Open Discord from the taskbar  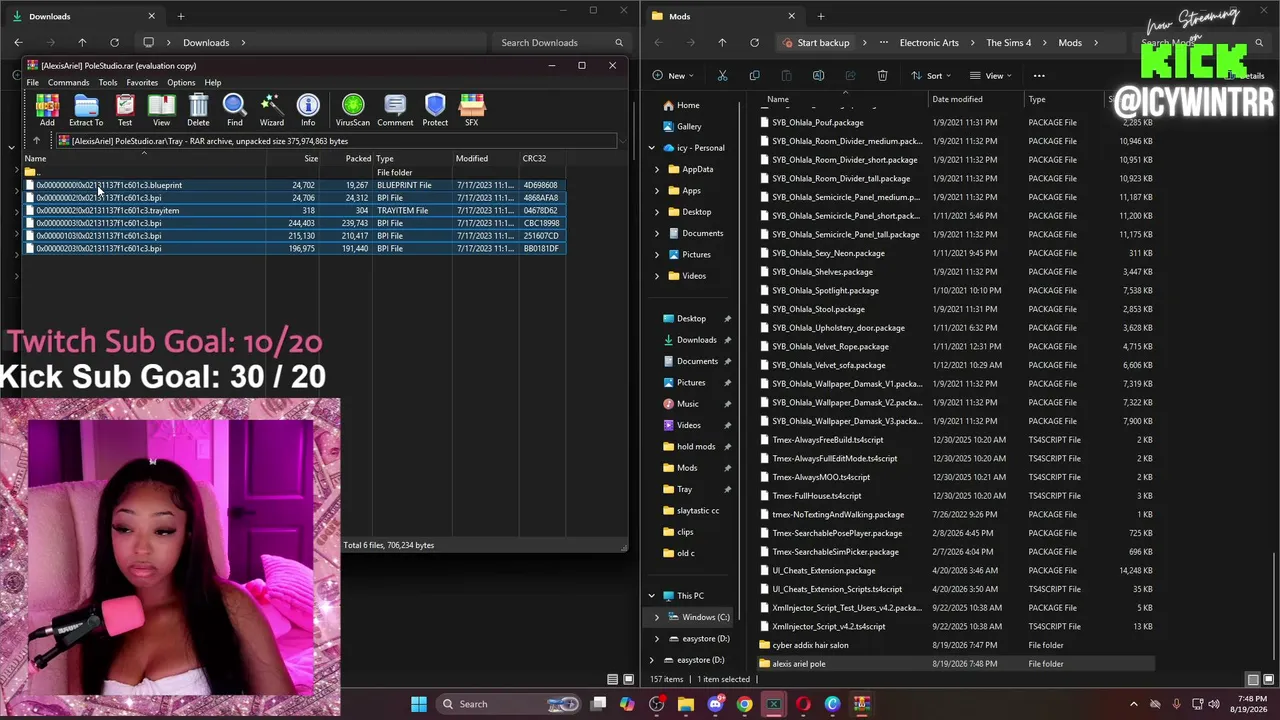pos(715,704)
